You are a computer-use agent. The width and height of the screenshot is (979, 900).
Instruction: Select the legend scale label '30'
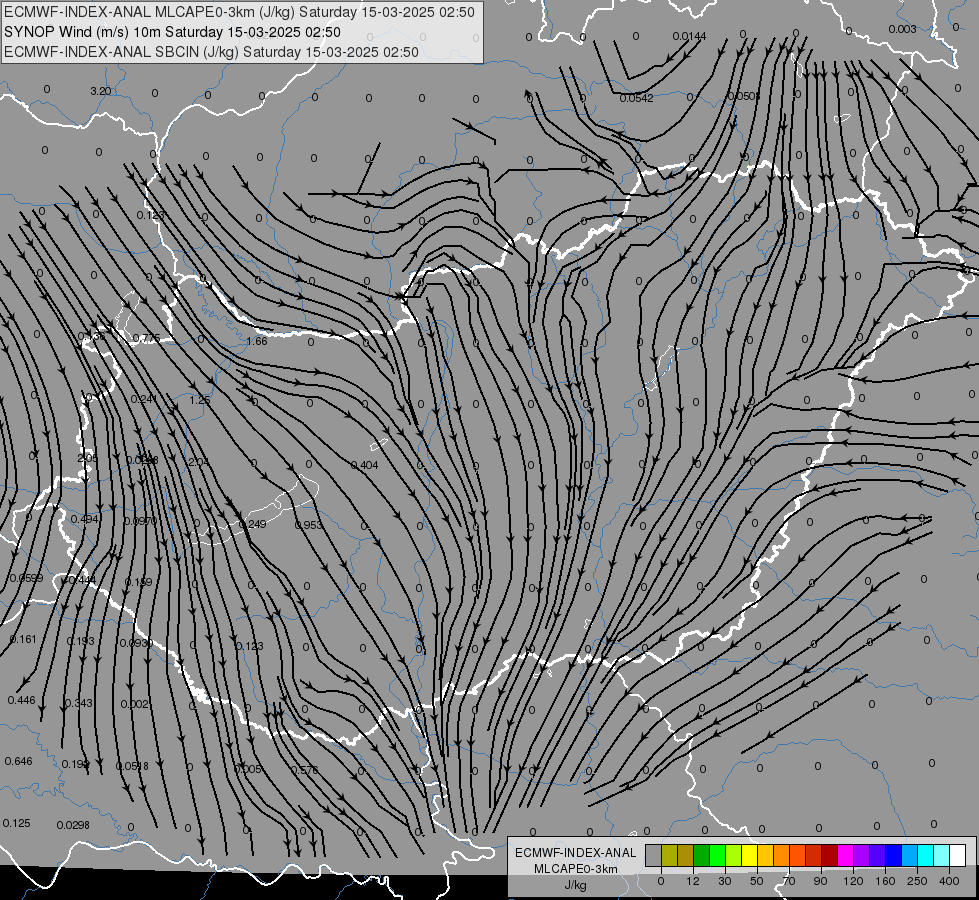pyautogui.click(x=725, y=881)
